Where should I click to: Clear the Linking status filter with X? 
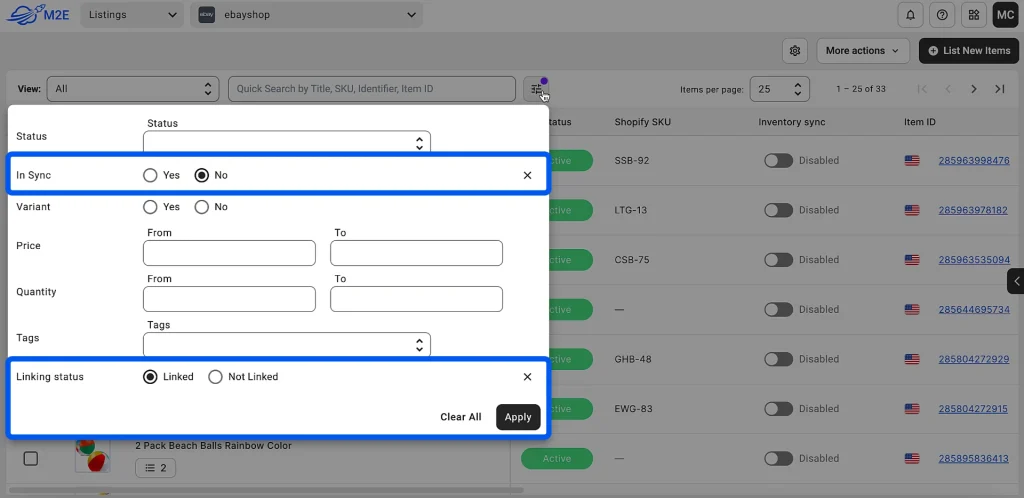pos(527,377)
